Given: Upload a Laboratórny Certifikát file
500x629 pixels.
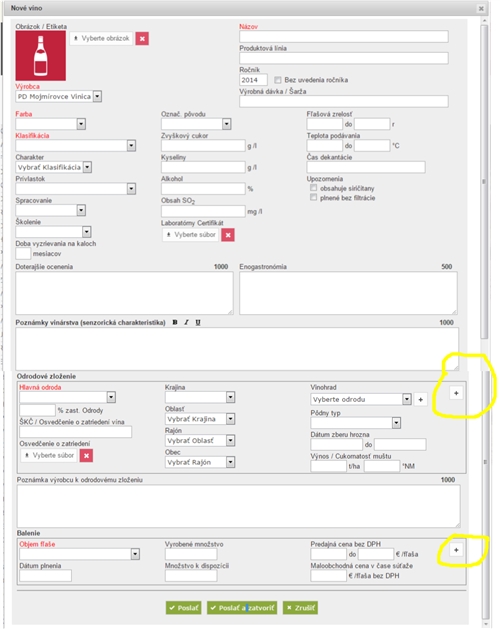Looking at the screenshot, I should tap(191, 235).
